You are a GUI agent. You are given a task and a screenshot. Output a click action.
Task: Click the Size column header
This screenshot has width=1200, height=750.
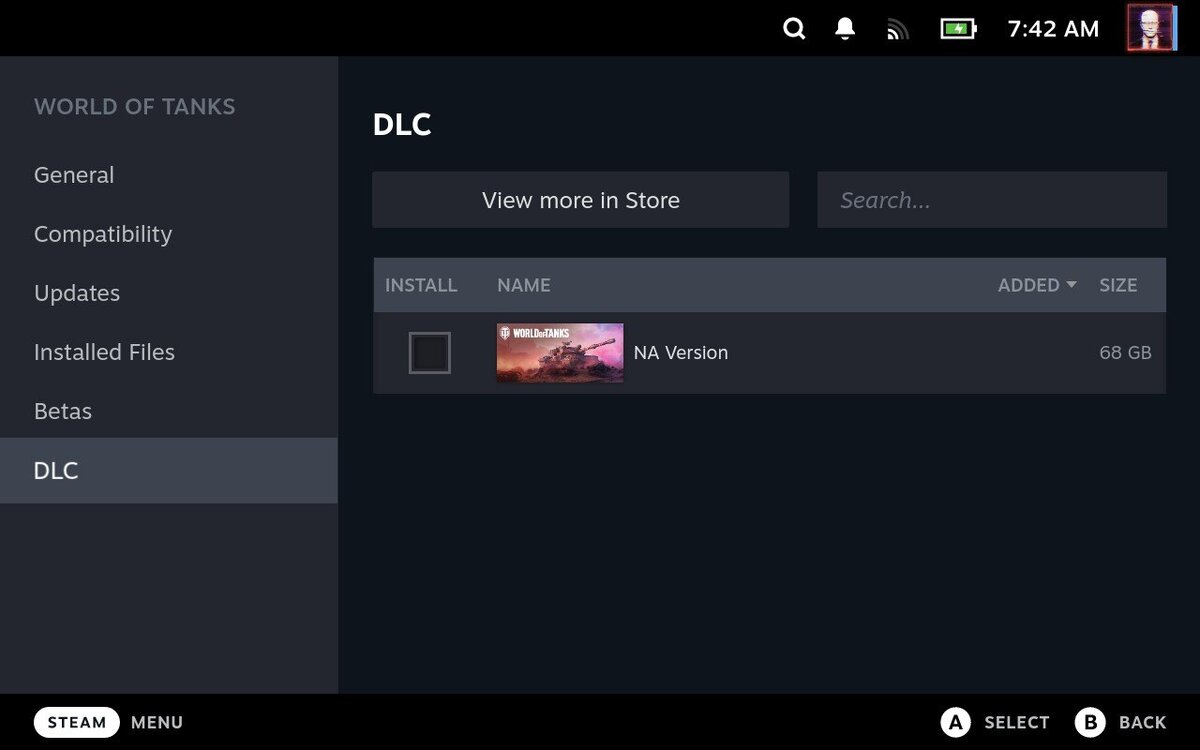(x=1118, y=285)
